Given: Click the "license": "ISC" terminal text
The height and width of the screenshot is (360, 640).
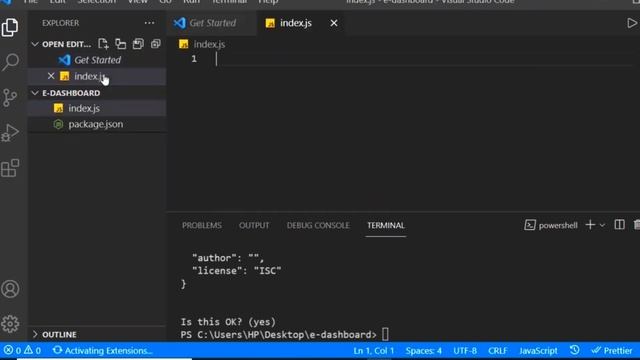Looking at the screenshot, I should [237, 271].
